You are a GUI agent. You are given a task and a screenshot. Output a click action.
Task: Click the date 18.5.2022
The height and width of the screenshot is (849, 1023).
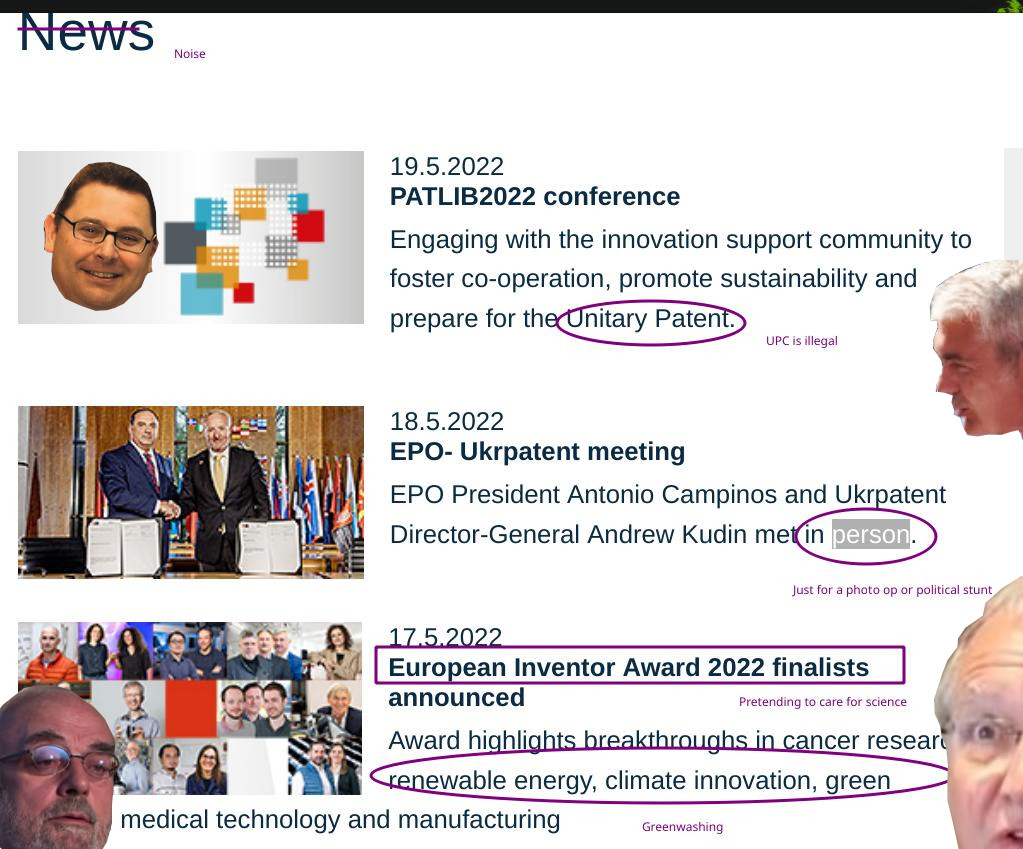pyautogui.click(x=446, y=422)
